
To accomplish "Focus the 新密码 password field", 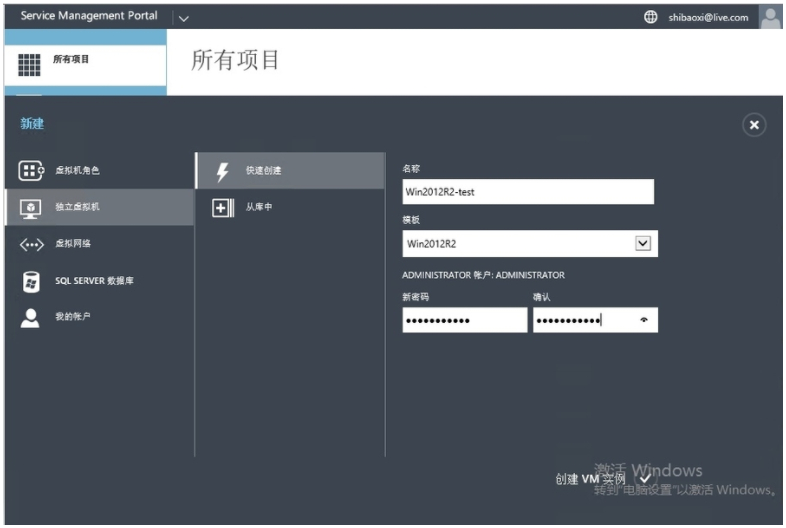I will (465, 320).
